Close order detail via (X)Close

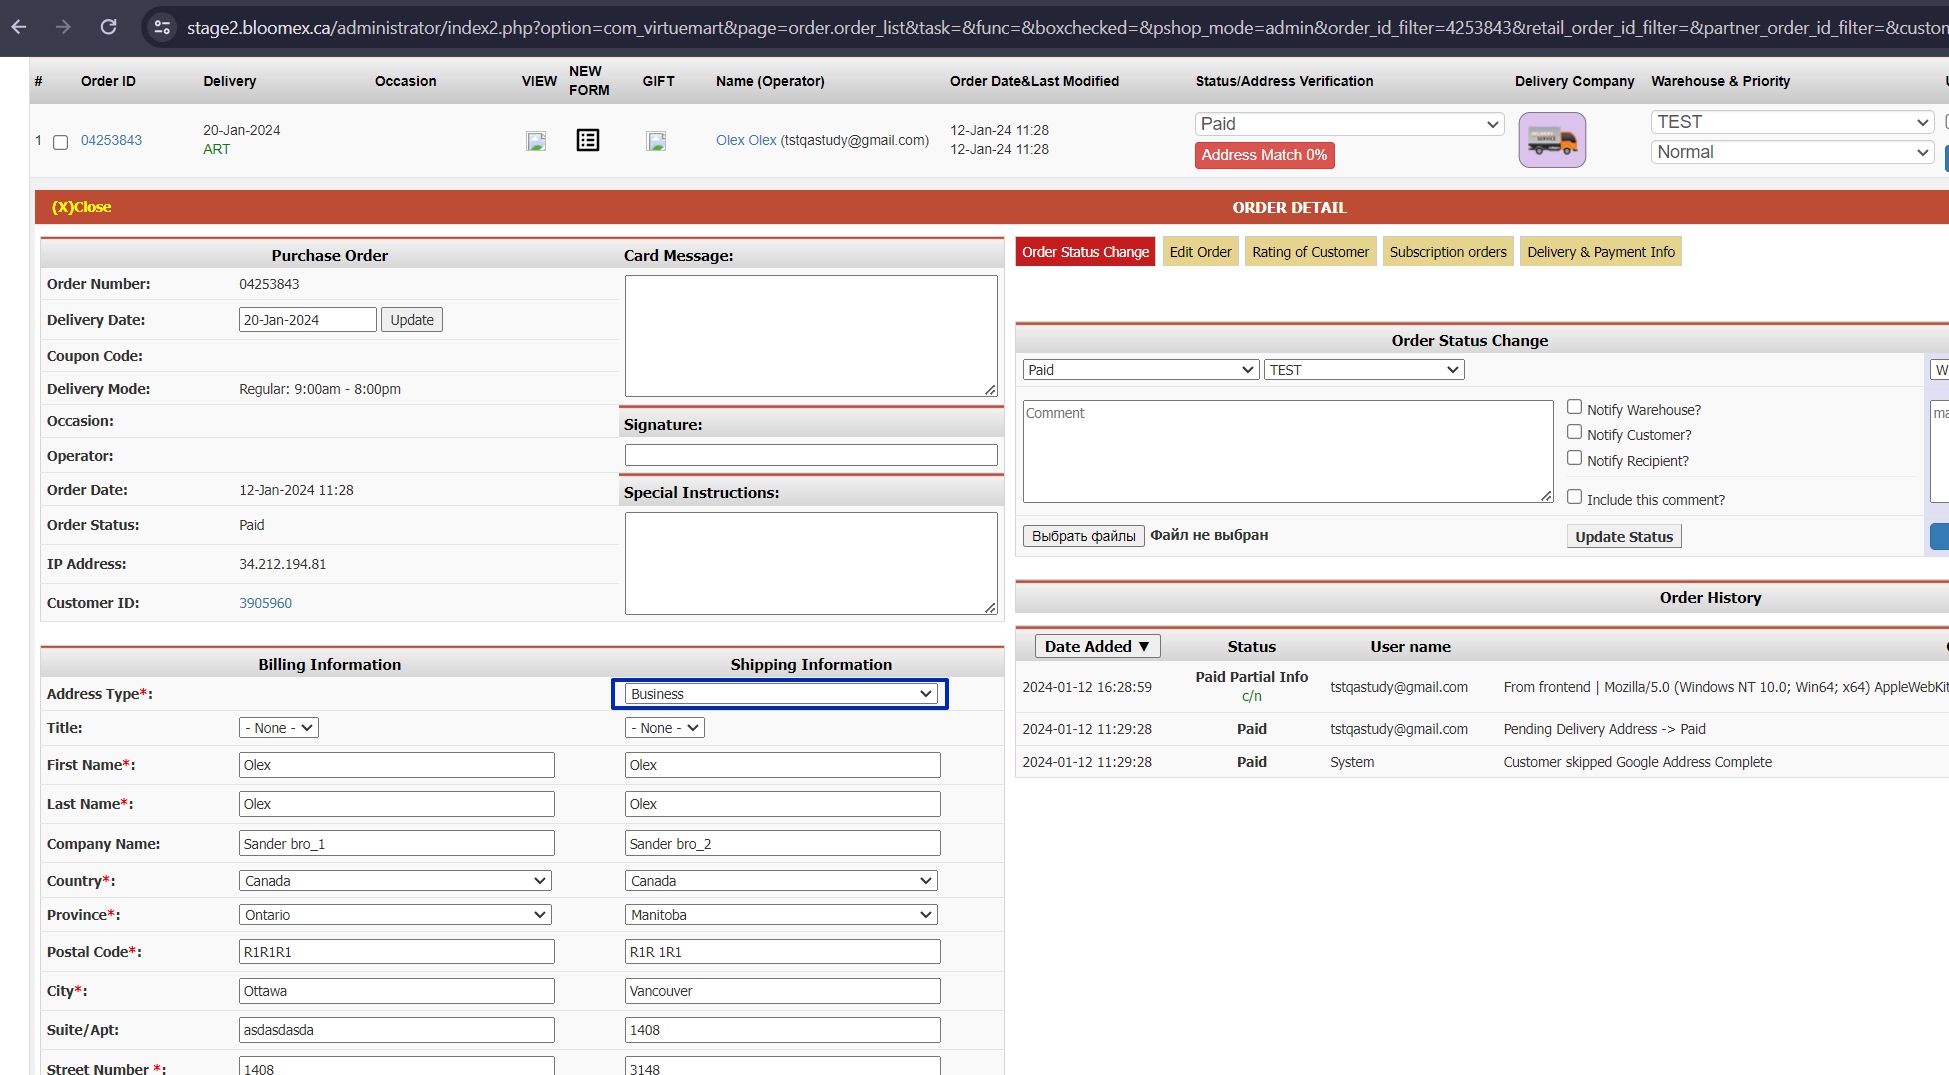(x=81, y=207)
